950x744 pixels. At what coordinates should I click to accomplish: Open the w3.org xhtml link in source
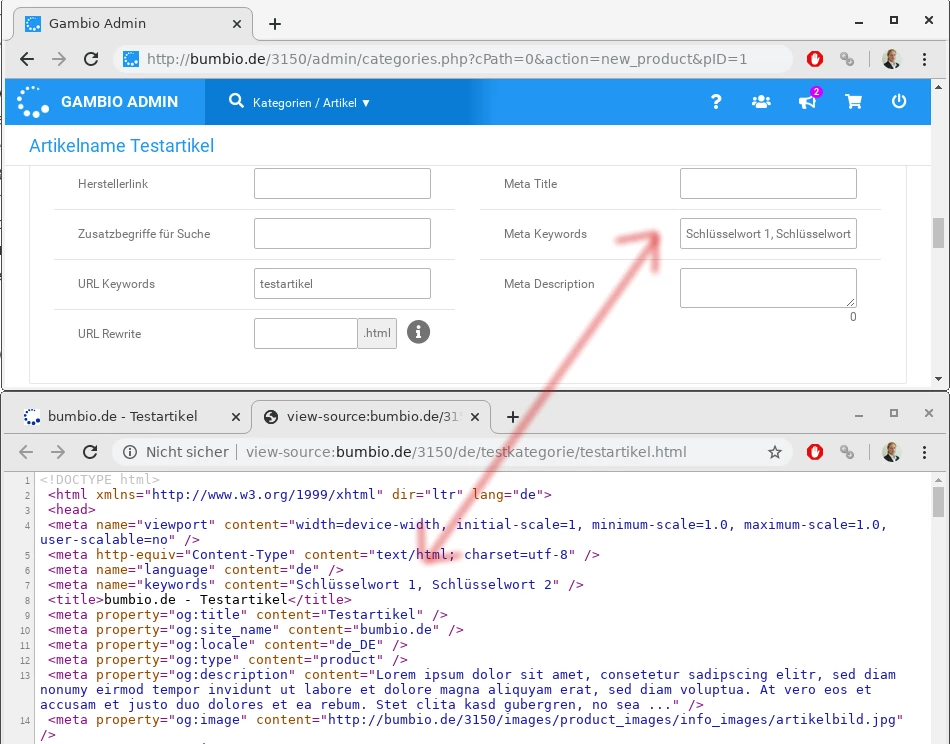pos(264,494)
